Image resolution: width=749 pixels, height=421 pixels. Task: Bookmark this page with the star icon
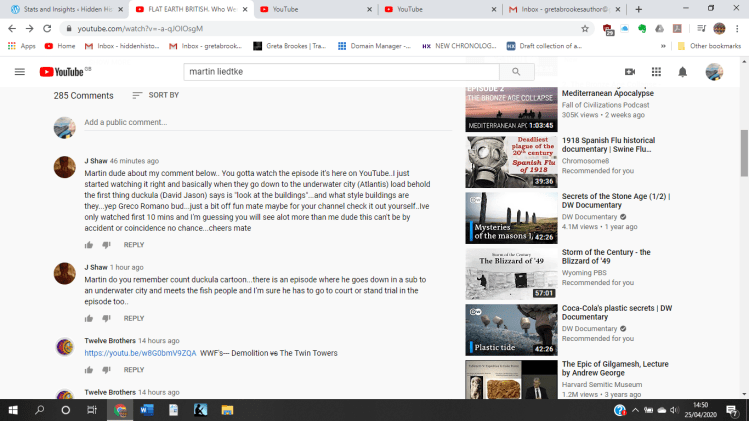[585, 29]
